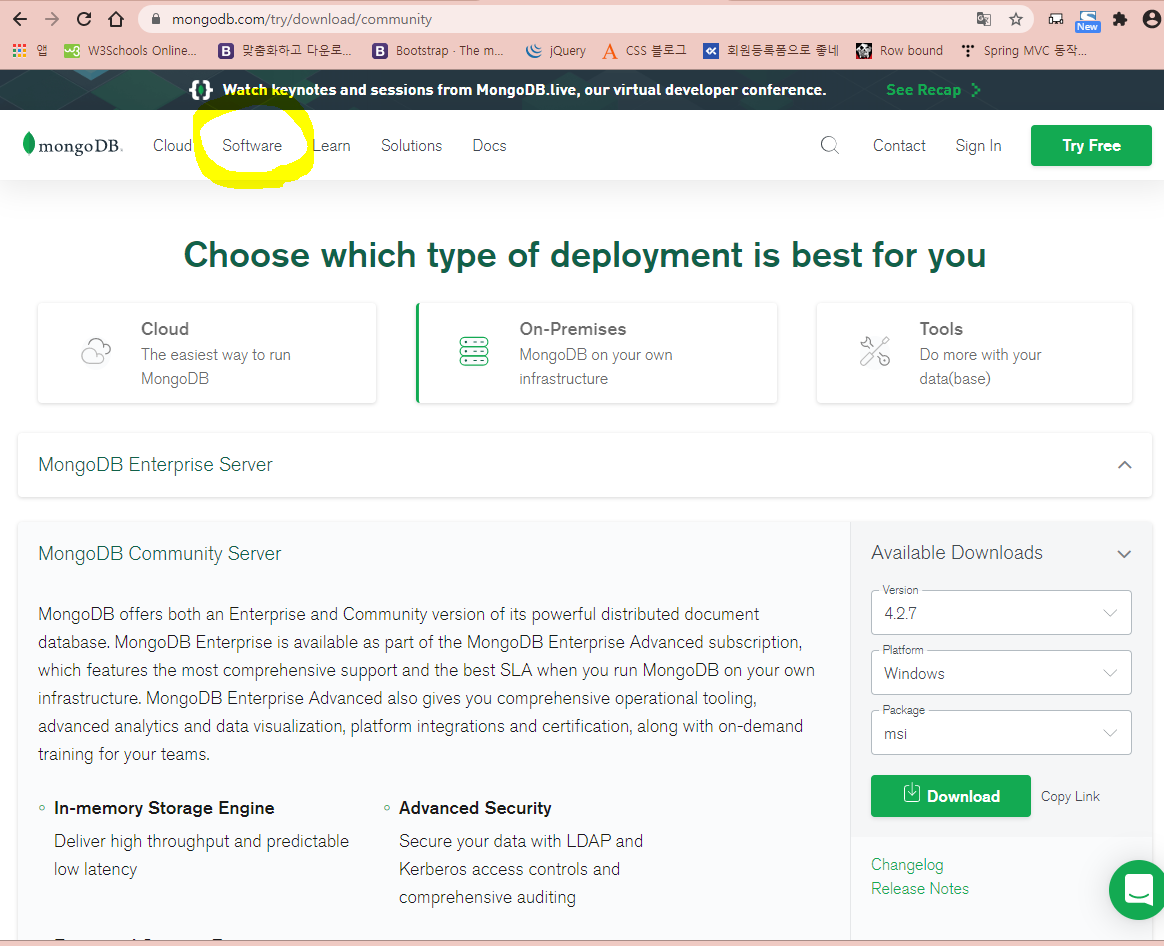The width and height of the screenshot is (1164, 946).
Task: Open the jQuery bookmark
Action: tap(555, 50)
